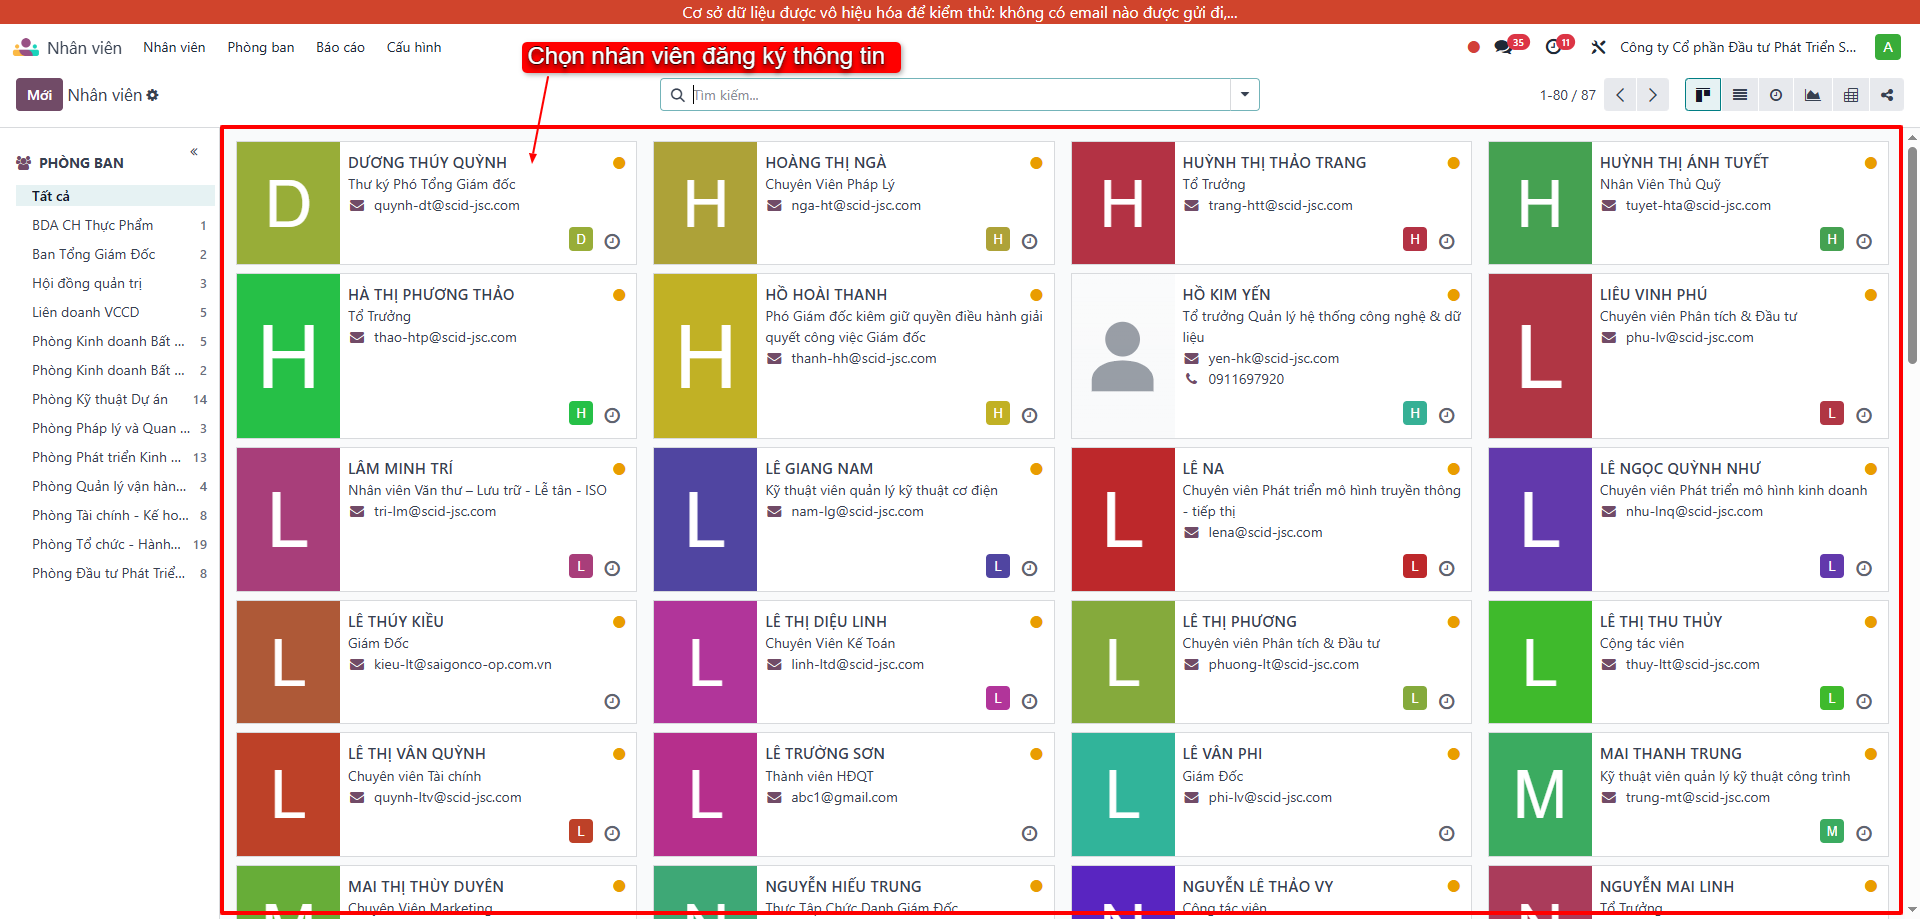Click activity clock on Lê Thúy Kiều card
The width and height of the screenshot is (1920, 919).
point(613,701)
